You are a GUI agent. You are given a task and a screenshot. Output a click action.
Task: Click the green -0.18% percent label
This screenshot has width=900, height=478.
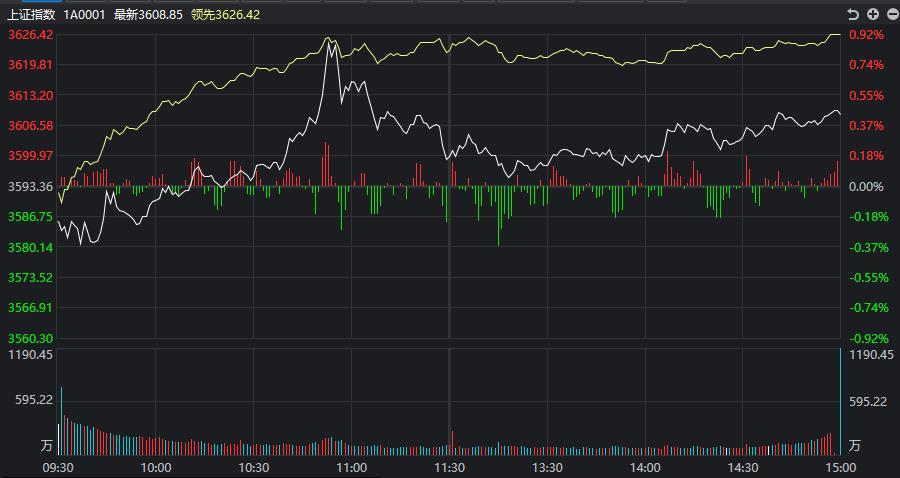(867, 216)
